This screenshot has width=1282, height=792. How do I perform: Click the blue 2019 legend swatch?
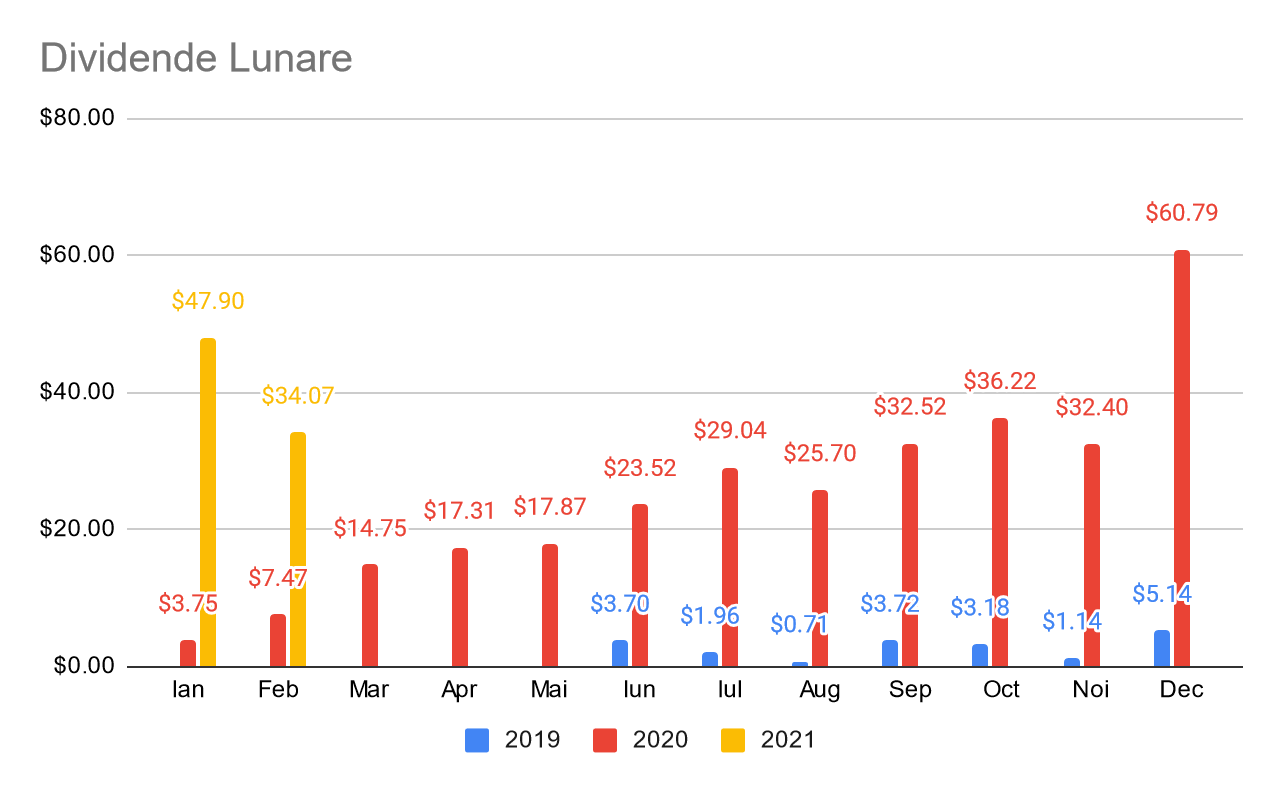click(x=477, y=740)
